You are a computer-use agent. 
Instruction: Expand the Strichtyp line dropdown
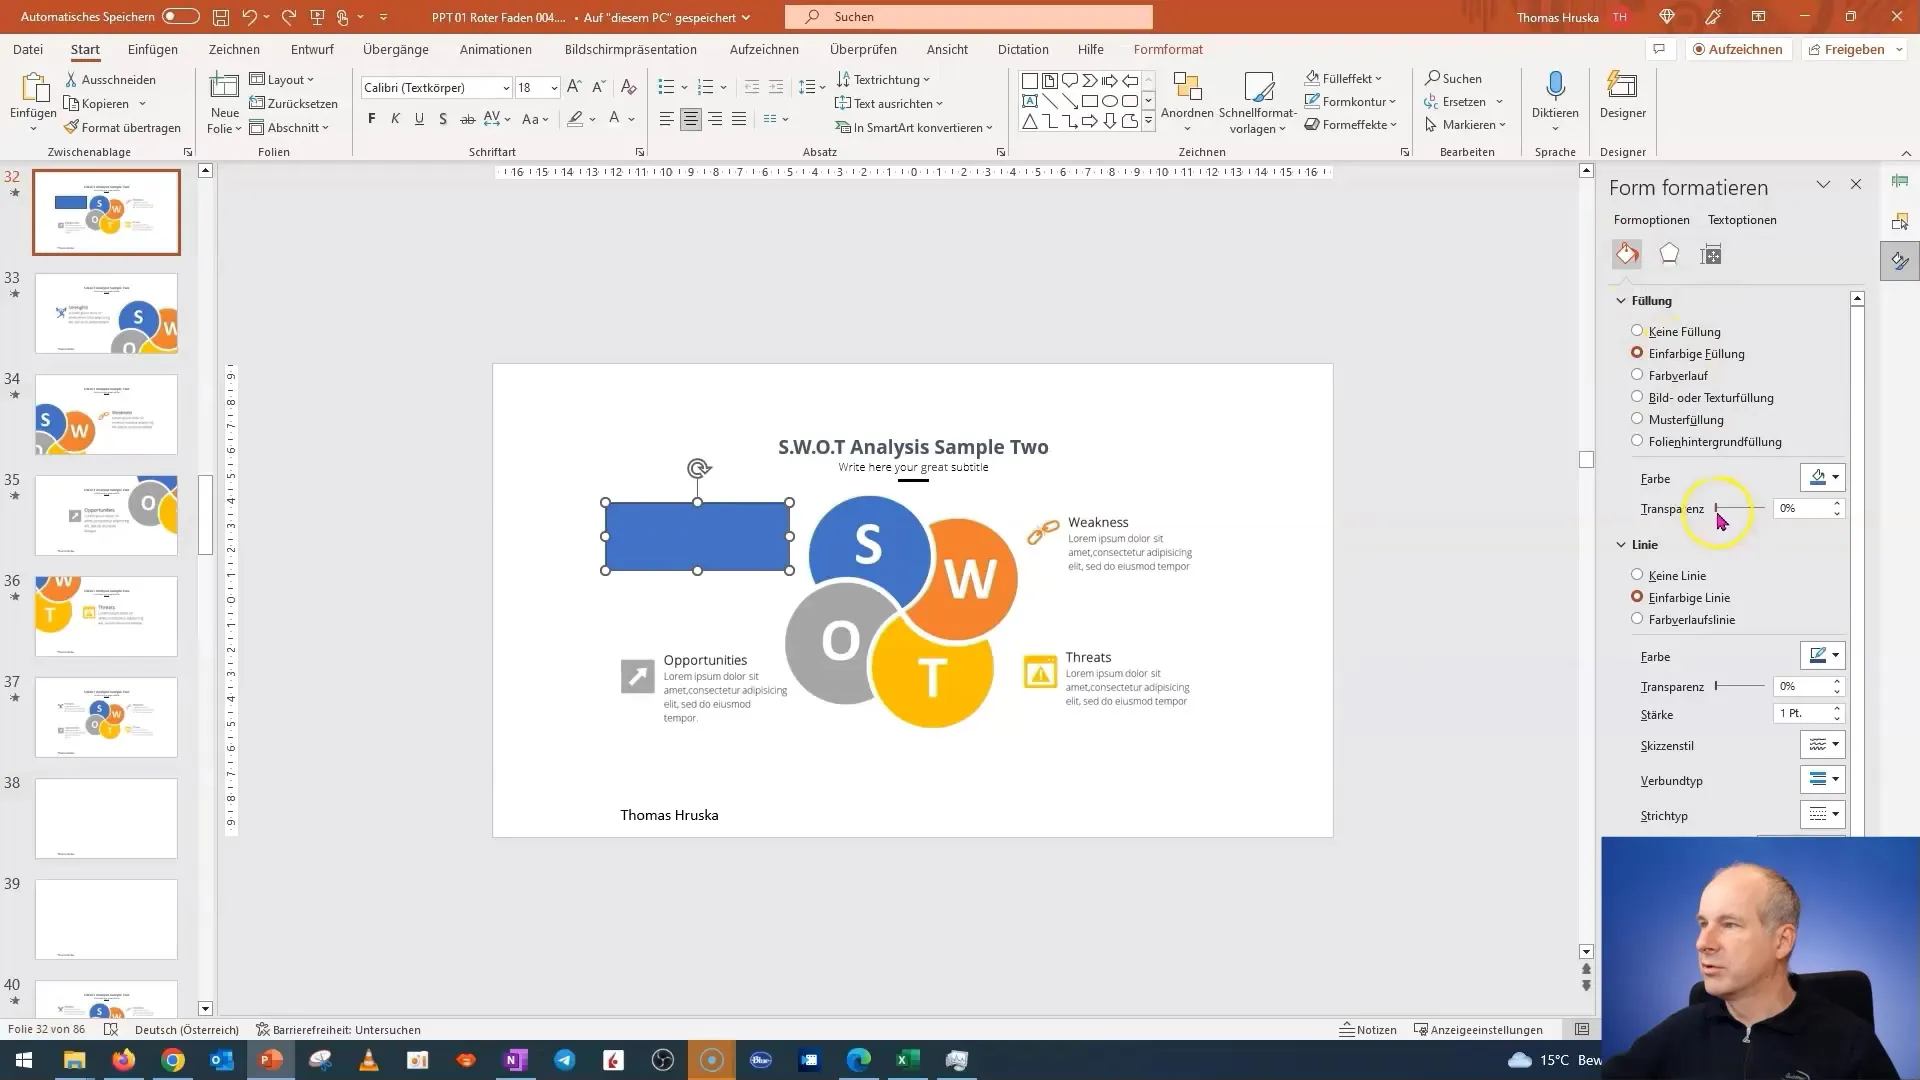[1836, 815]
